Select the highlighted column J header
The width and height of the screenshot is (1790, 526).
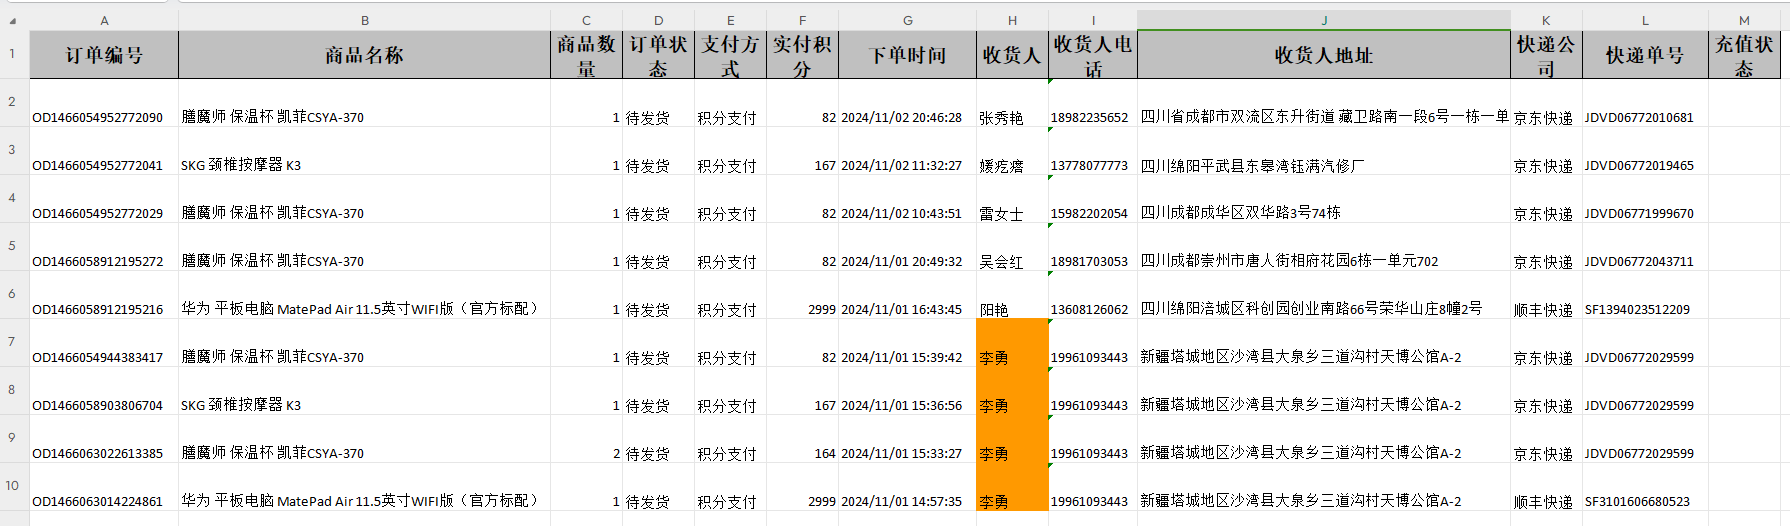[x=1324, y=20]
